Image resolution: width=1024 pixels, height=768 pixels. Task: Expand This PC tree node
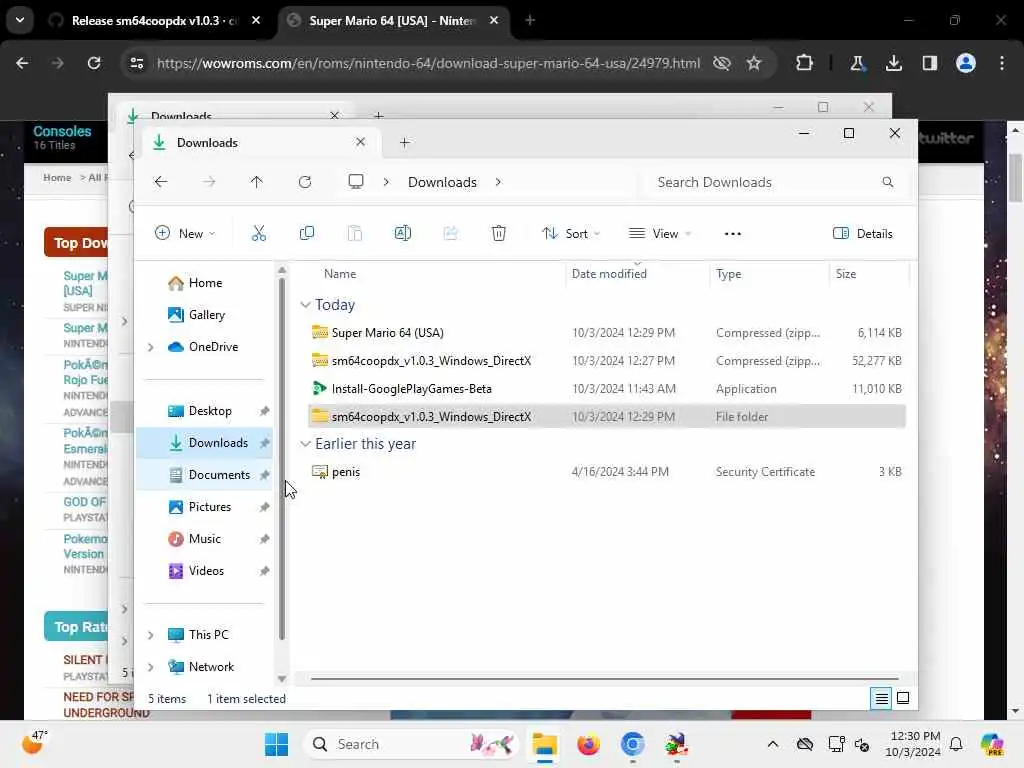[151, 635]
